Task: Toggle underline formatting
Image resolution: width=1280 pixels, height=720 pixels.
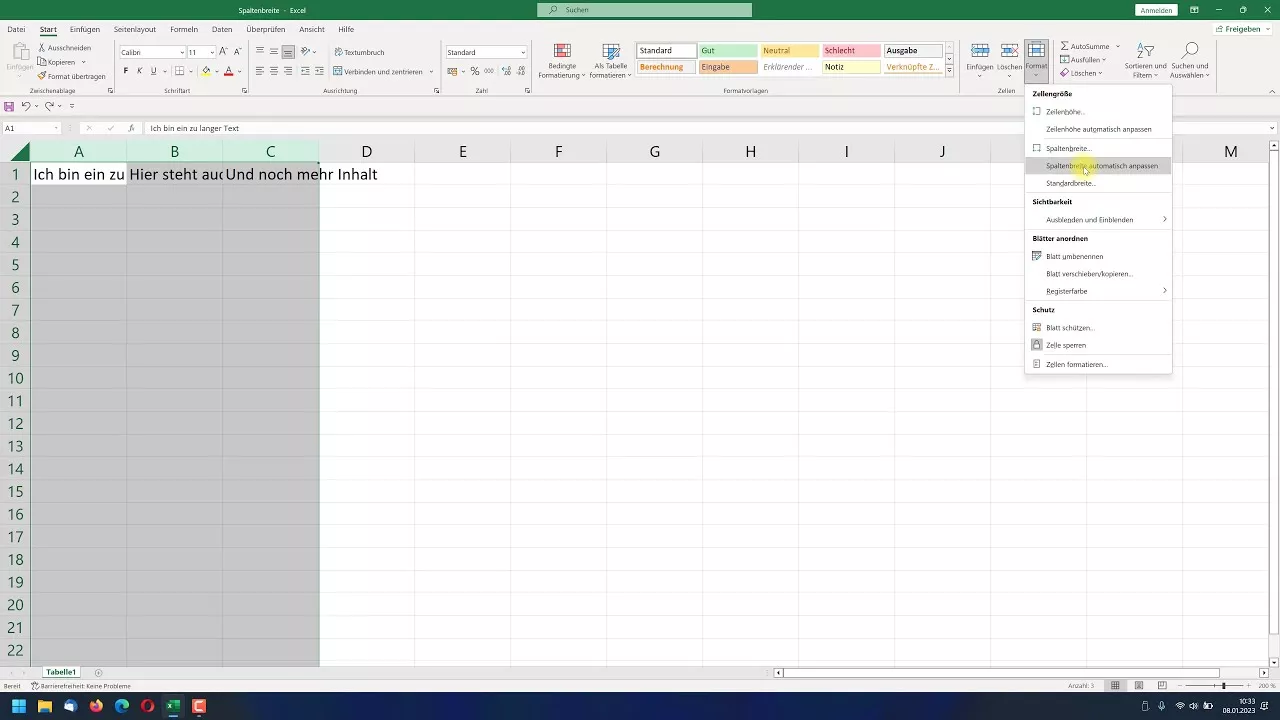Action: 153,72
